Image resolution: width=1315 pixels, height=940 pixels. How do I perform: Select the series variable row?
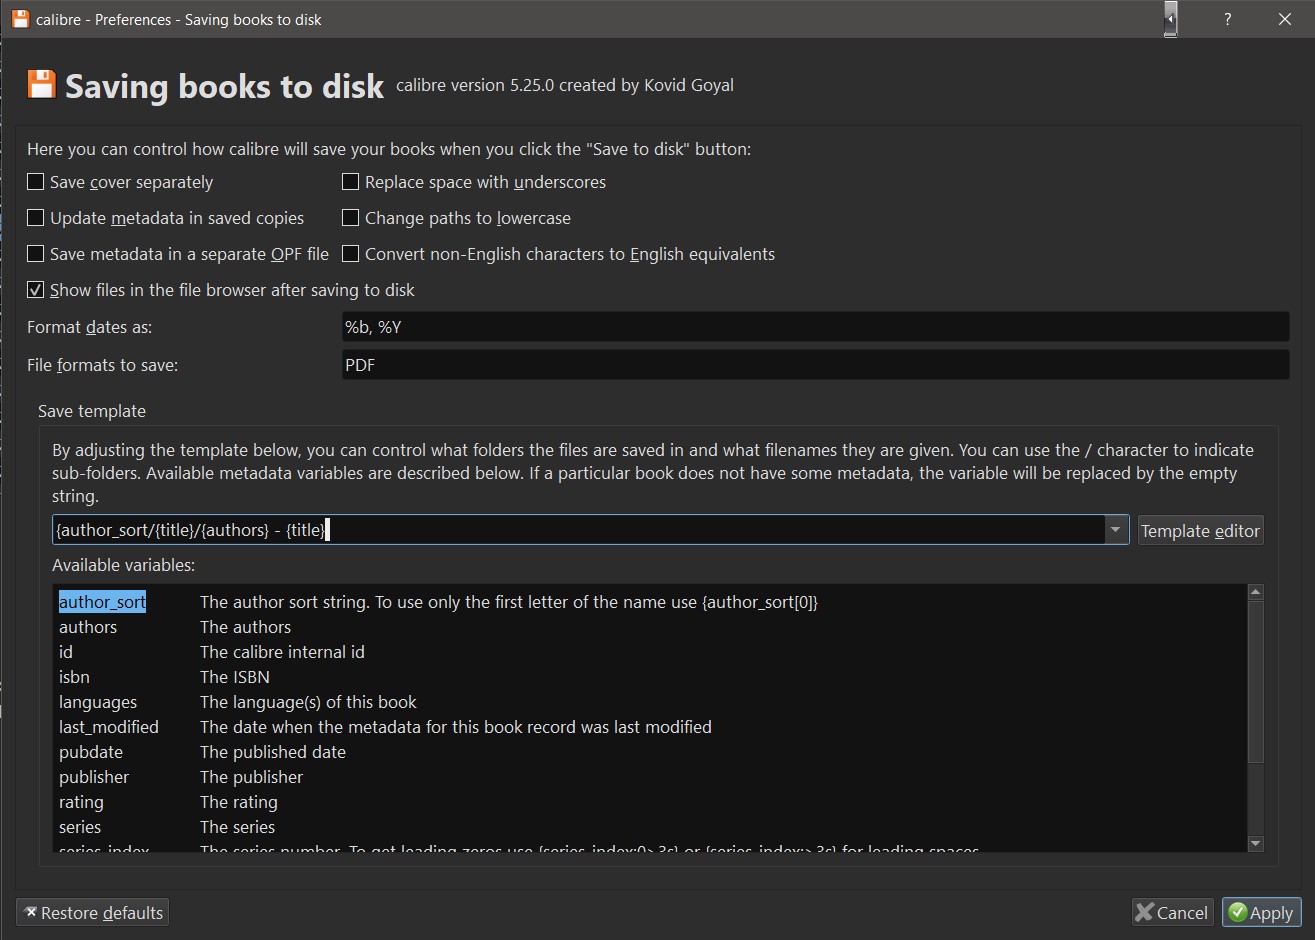[x=80, y=827]
